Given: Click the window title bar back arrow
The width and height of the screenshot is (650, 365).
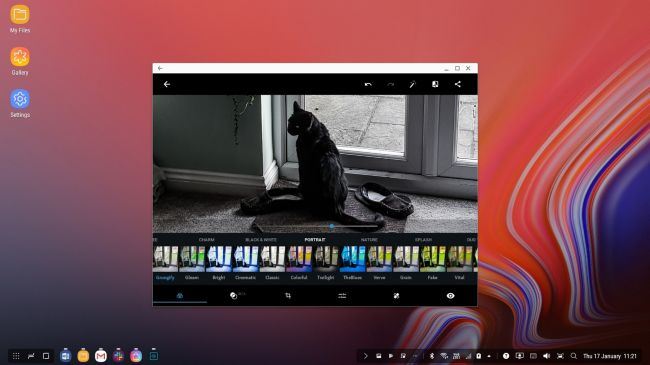Looking at the screenshot, I should (x=160, y=68).
